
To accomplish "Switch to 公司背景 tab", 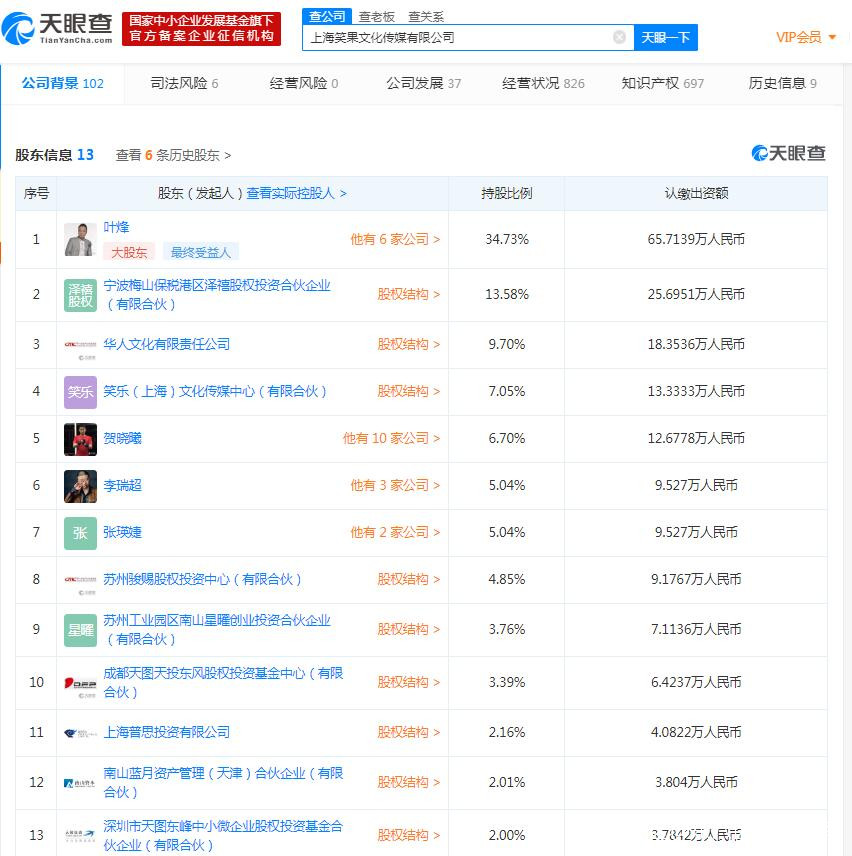I will coord(63,83).
